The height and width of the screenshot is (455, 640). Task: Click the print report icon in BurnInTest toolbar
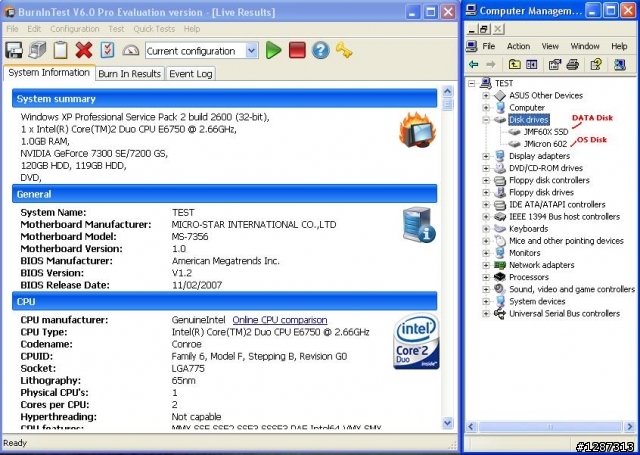tap(37, 51)
